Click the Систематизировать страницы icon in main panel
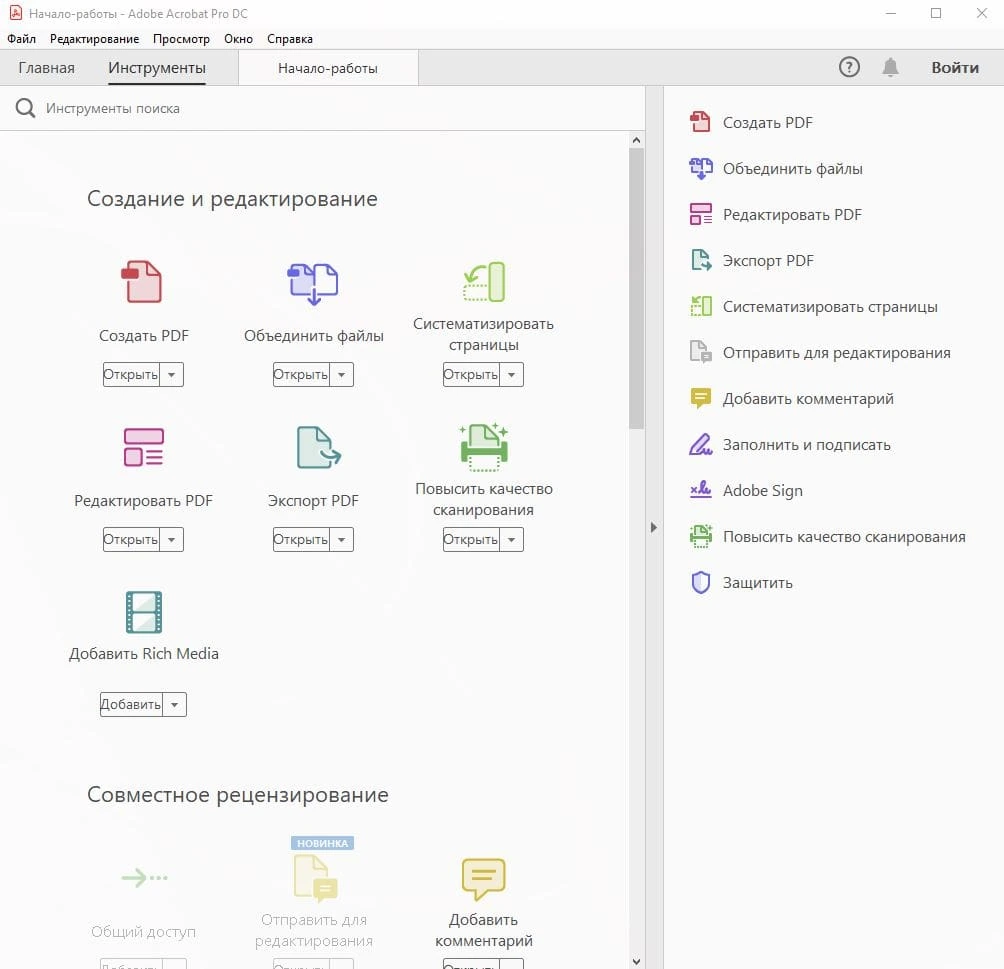 click(484, 282)
